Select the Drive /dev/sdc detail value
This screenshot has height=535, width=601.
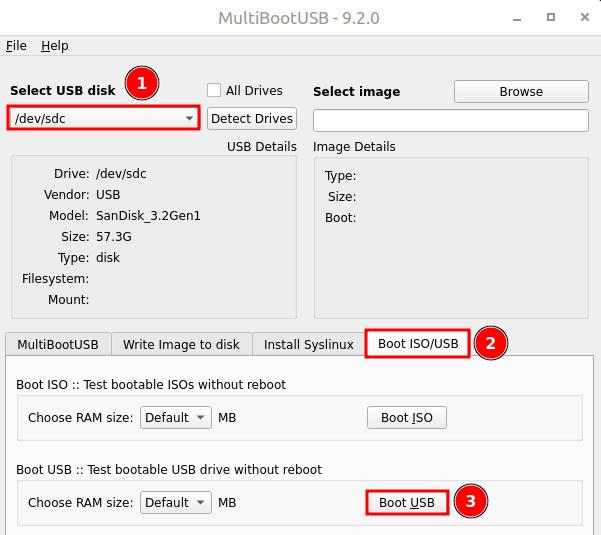(x=121, y=174)
